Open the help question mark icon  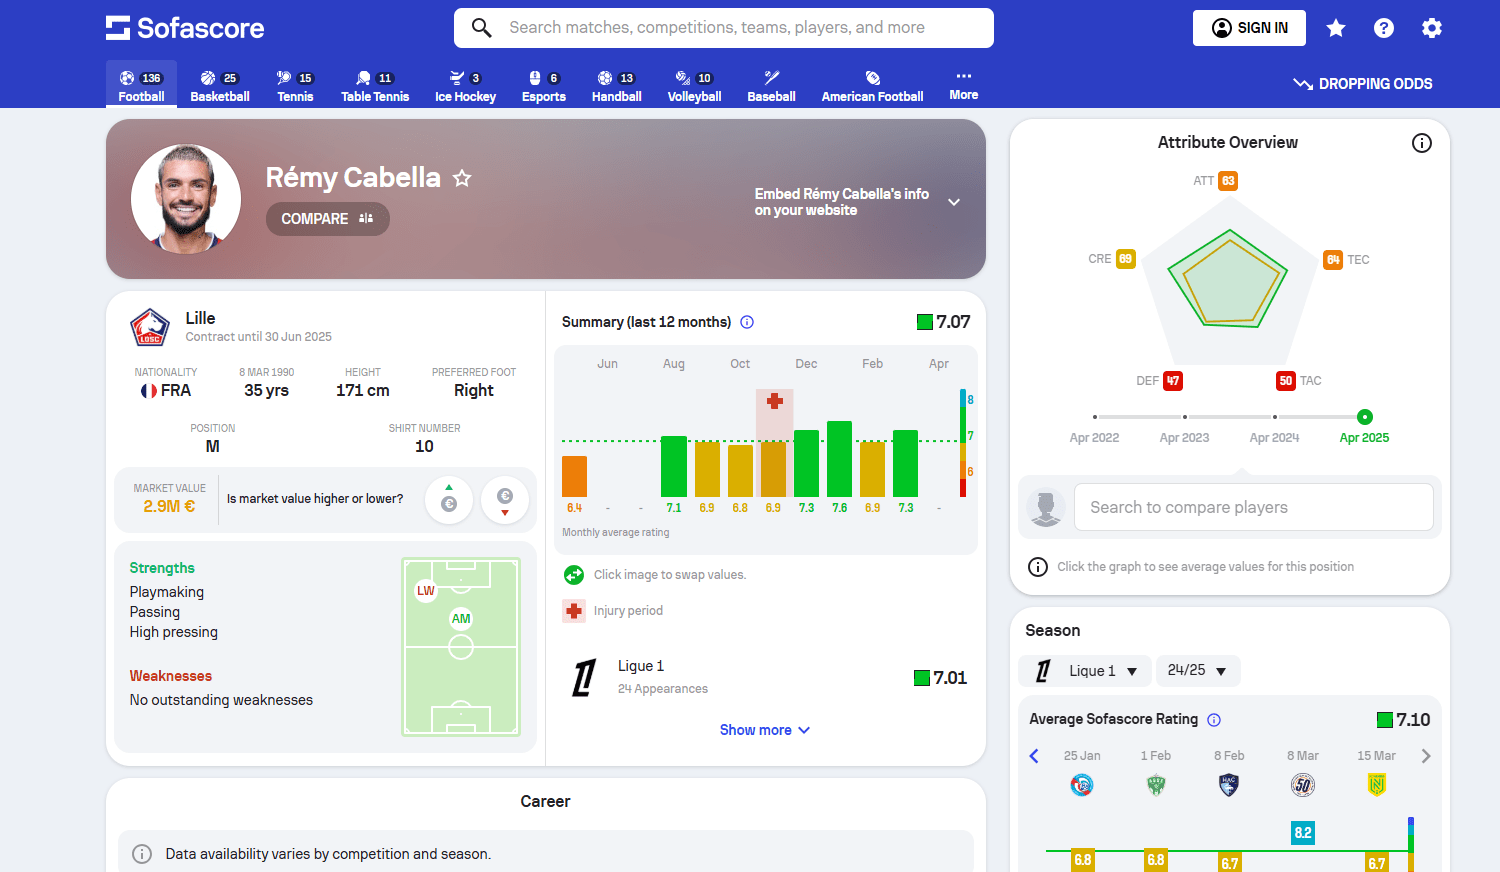coord(1383,28)
